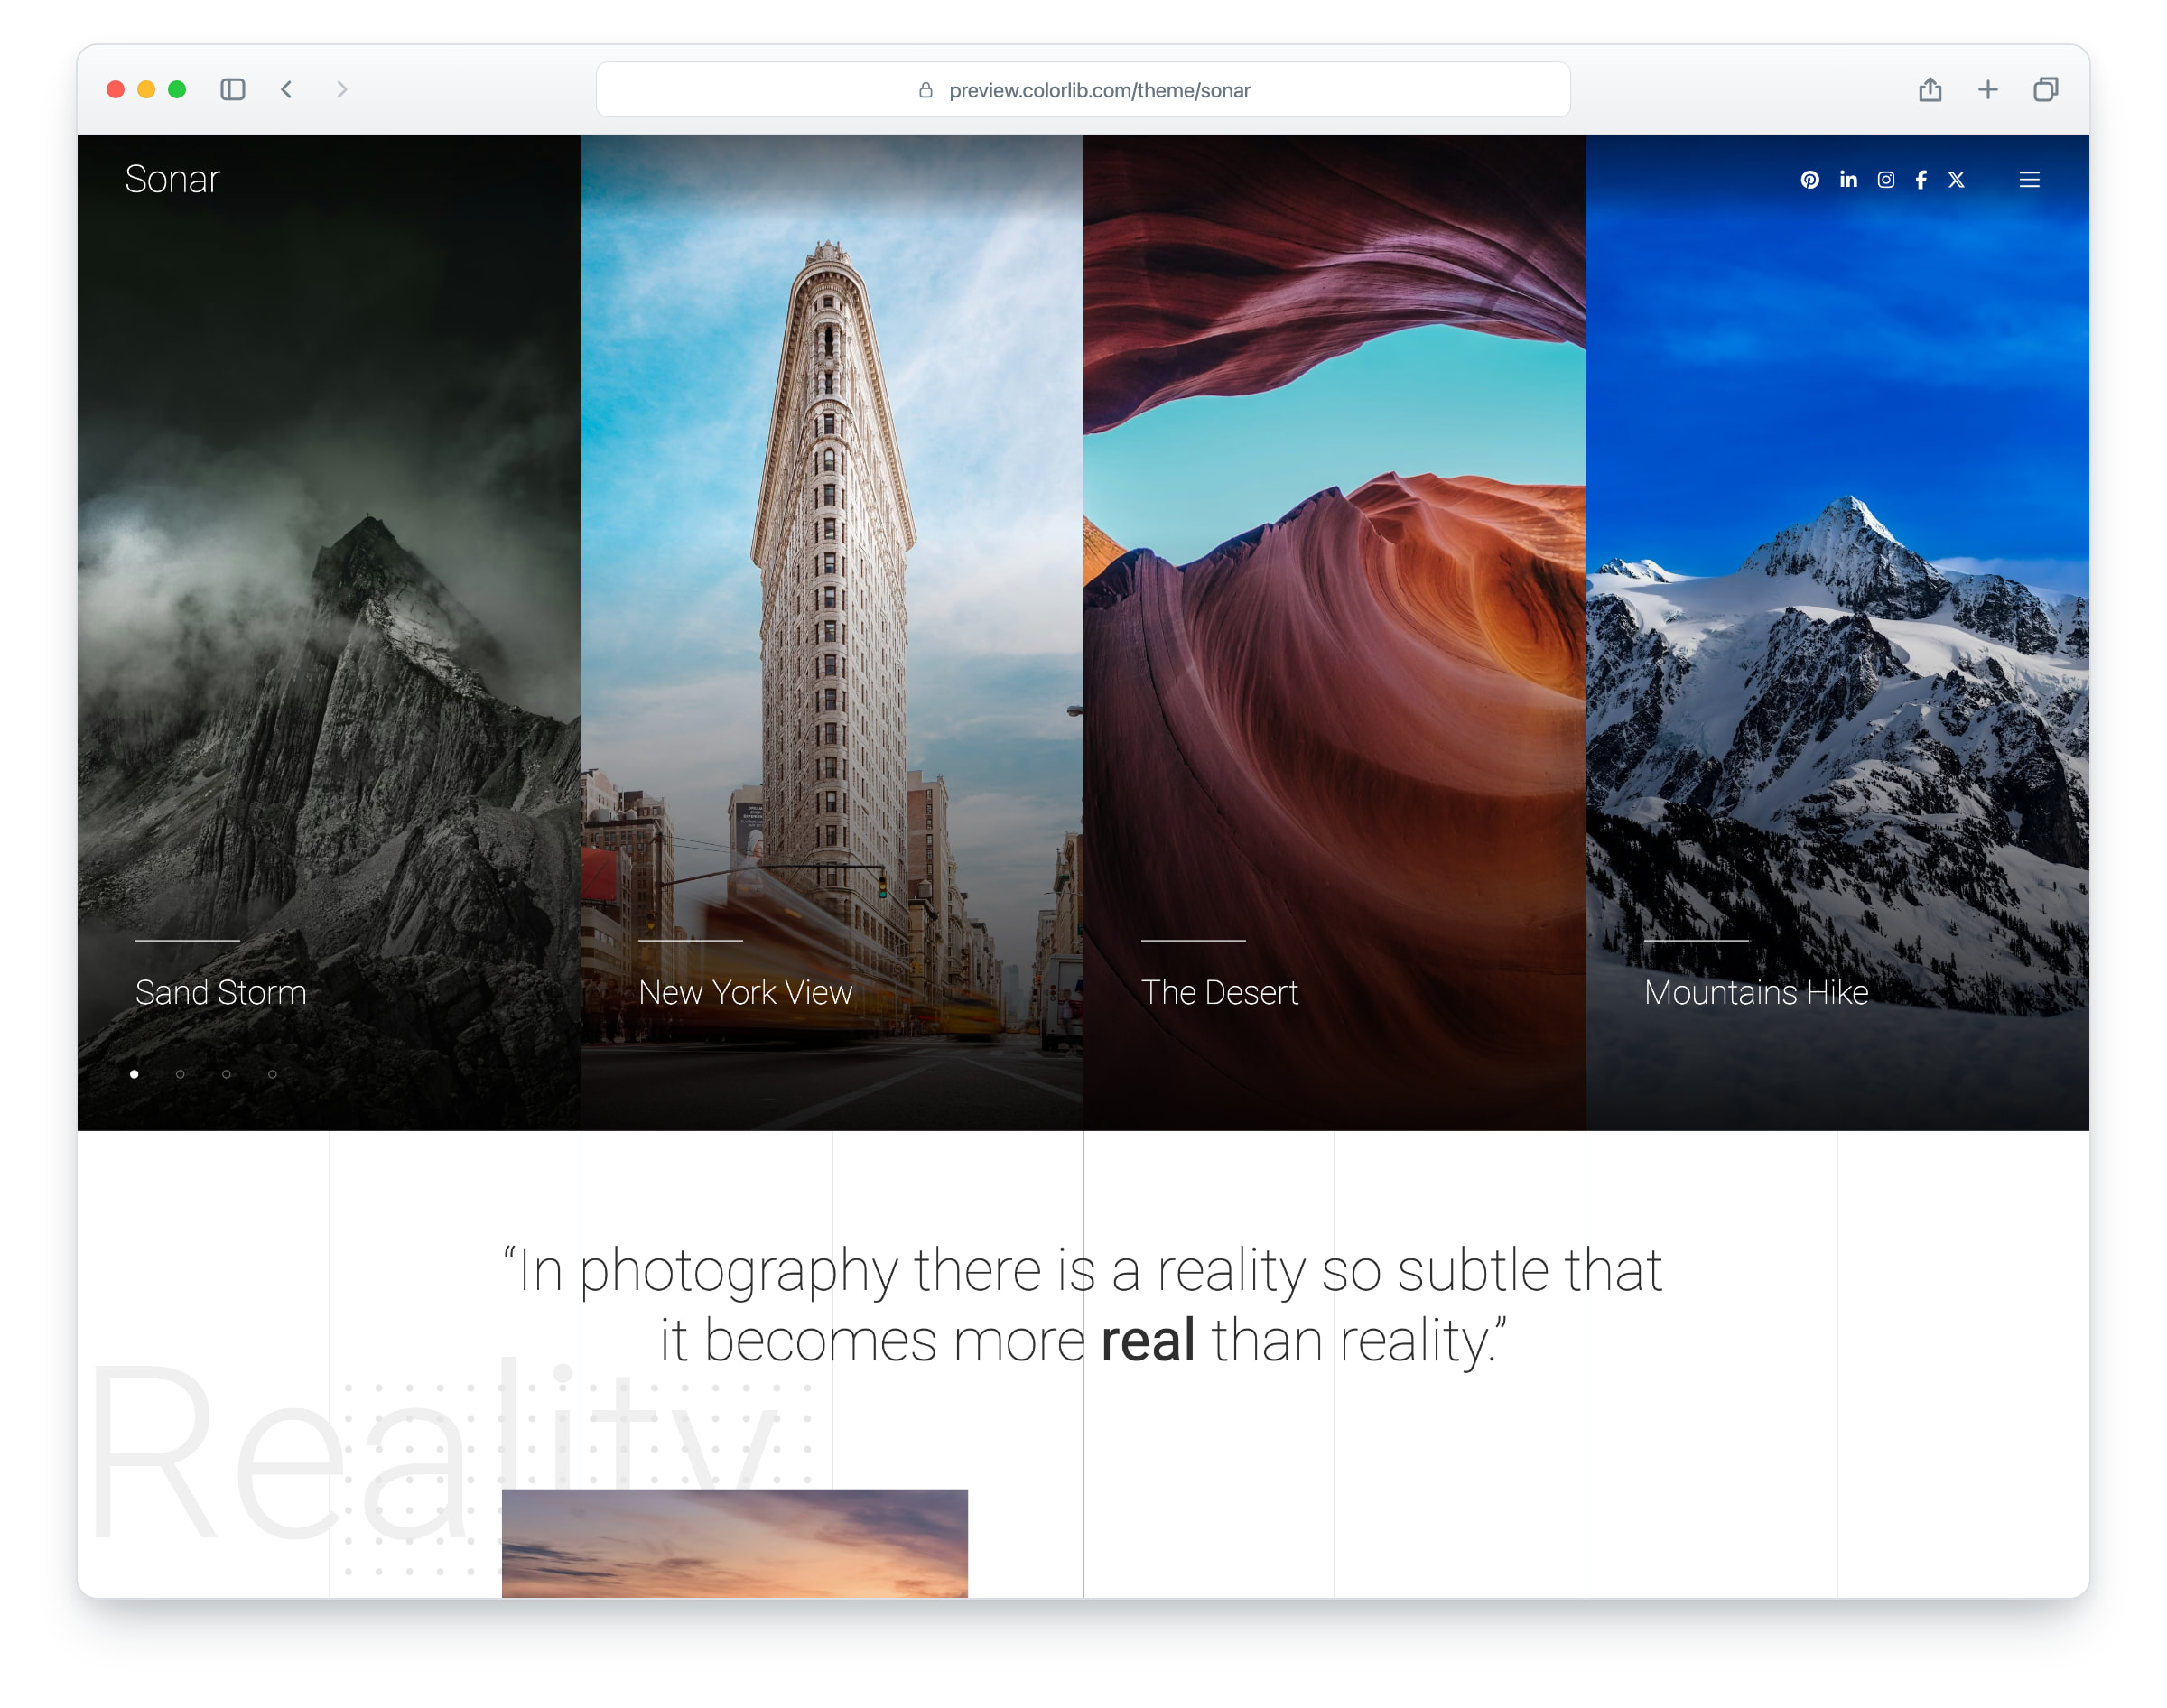2167x1708 pixels.
Task: Click the bold word "real" in quote
Action: point(1148,1340)
